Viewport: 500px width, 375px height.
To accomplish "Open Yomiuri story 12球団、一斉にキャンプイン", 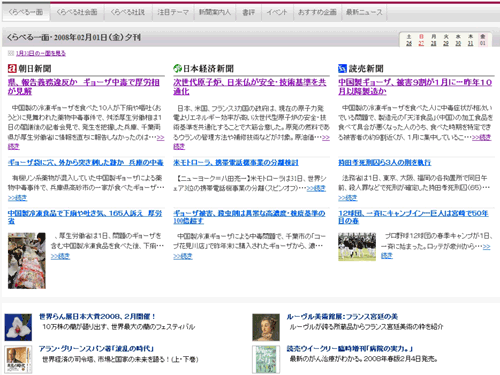I will pos(413,217).
